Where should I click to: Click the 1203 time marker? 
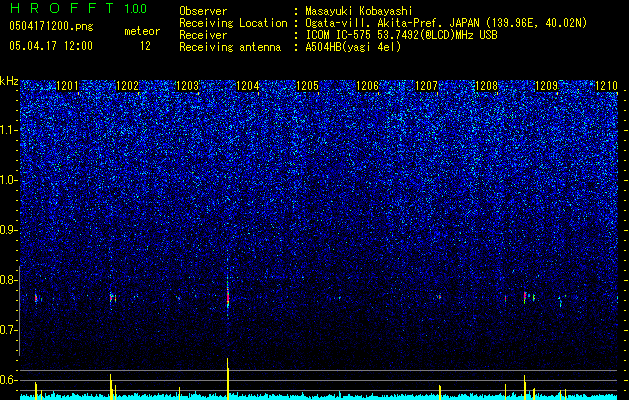pyautogui.click(x=187, y=86)
